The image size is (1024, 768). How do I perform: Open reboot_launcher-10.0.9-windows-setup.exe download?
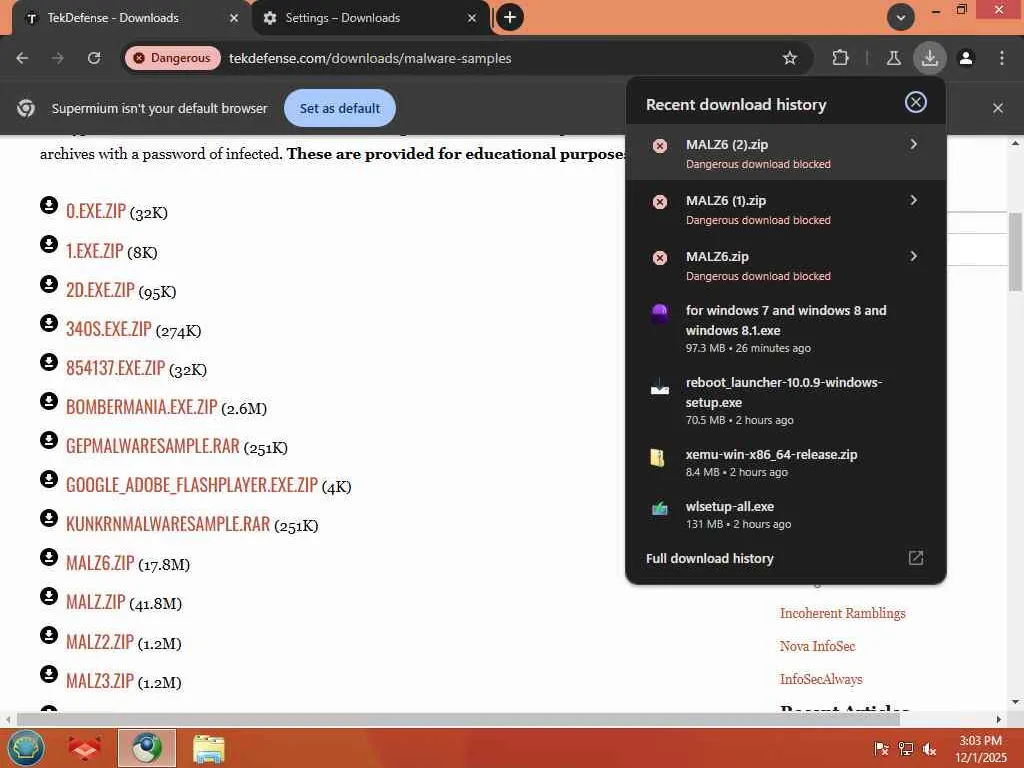786,400
